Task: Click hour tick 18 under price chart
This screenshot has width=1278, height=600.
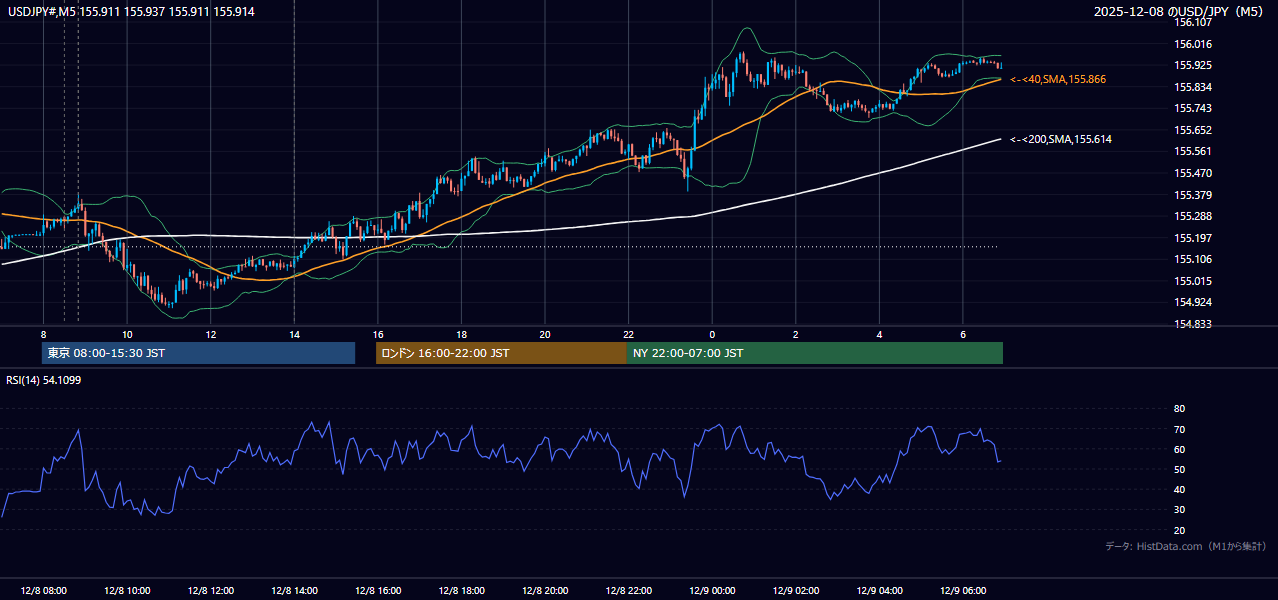Action: [x=461, y=334]
